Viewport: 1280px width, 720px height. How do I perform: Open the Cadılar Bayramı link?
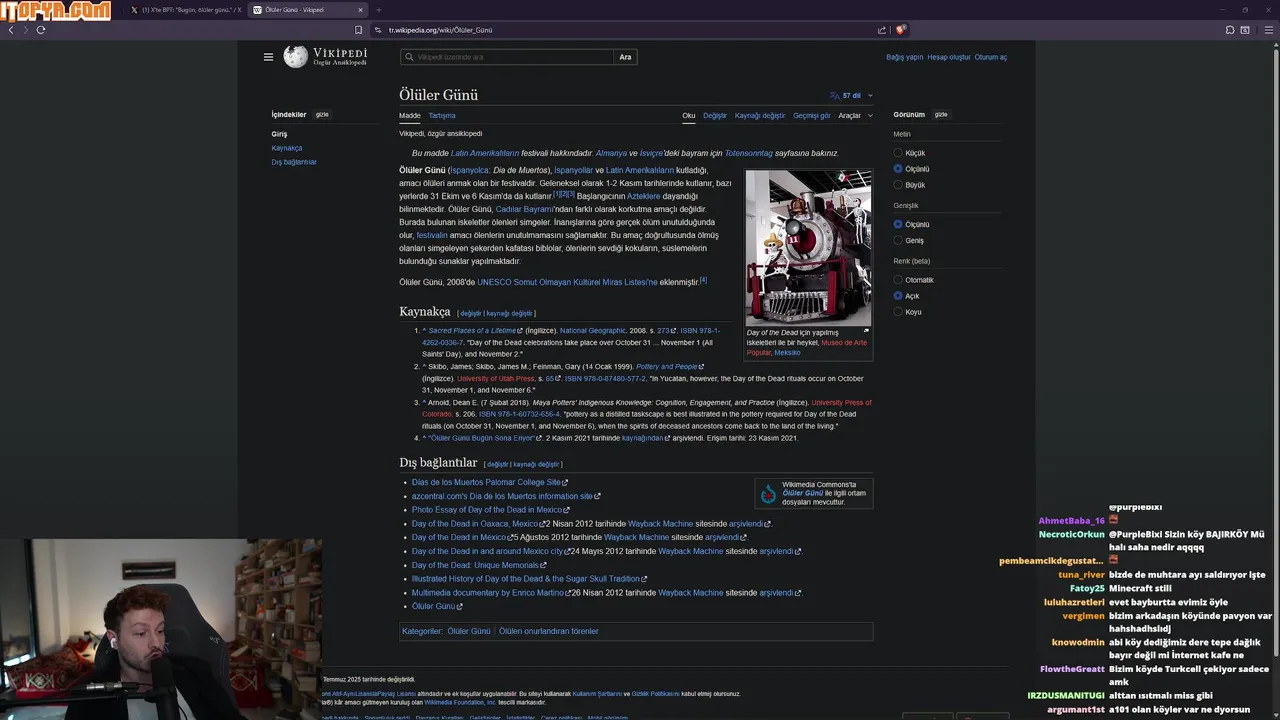click(x=524, y=209)
